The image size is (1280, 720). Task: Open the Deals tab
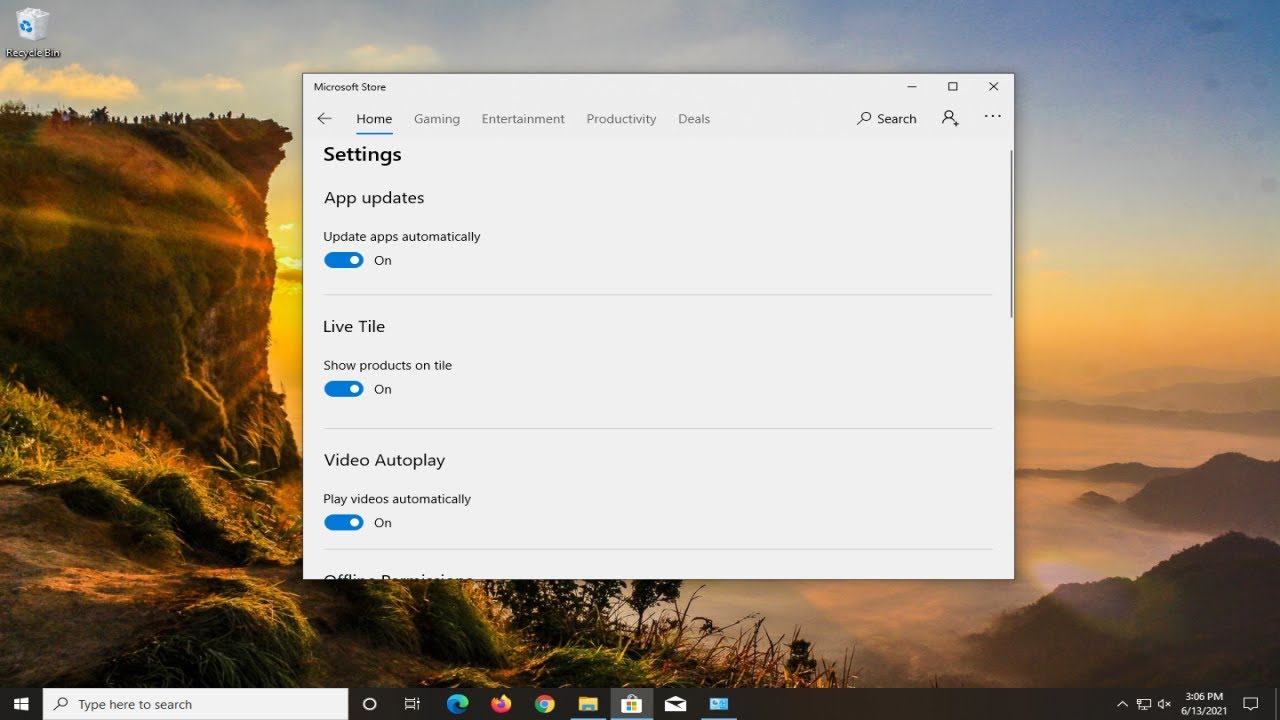694,118
